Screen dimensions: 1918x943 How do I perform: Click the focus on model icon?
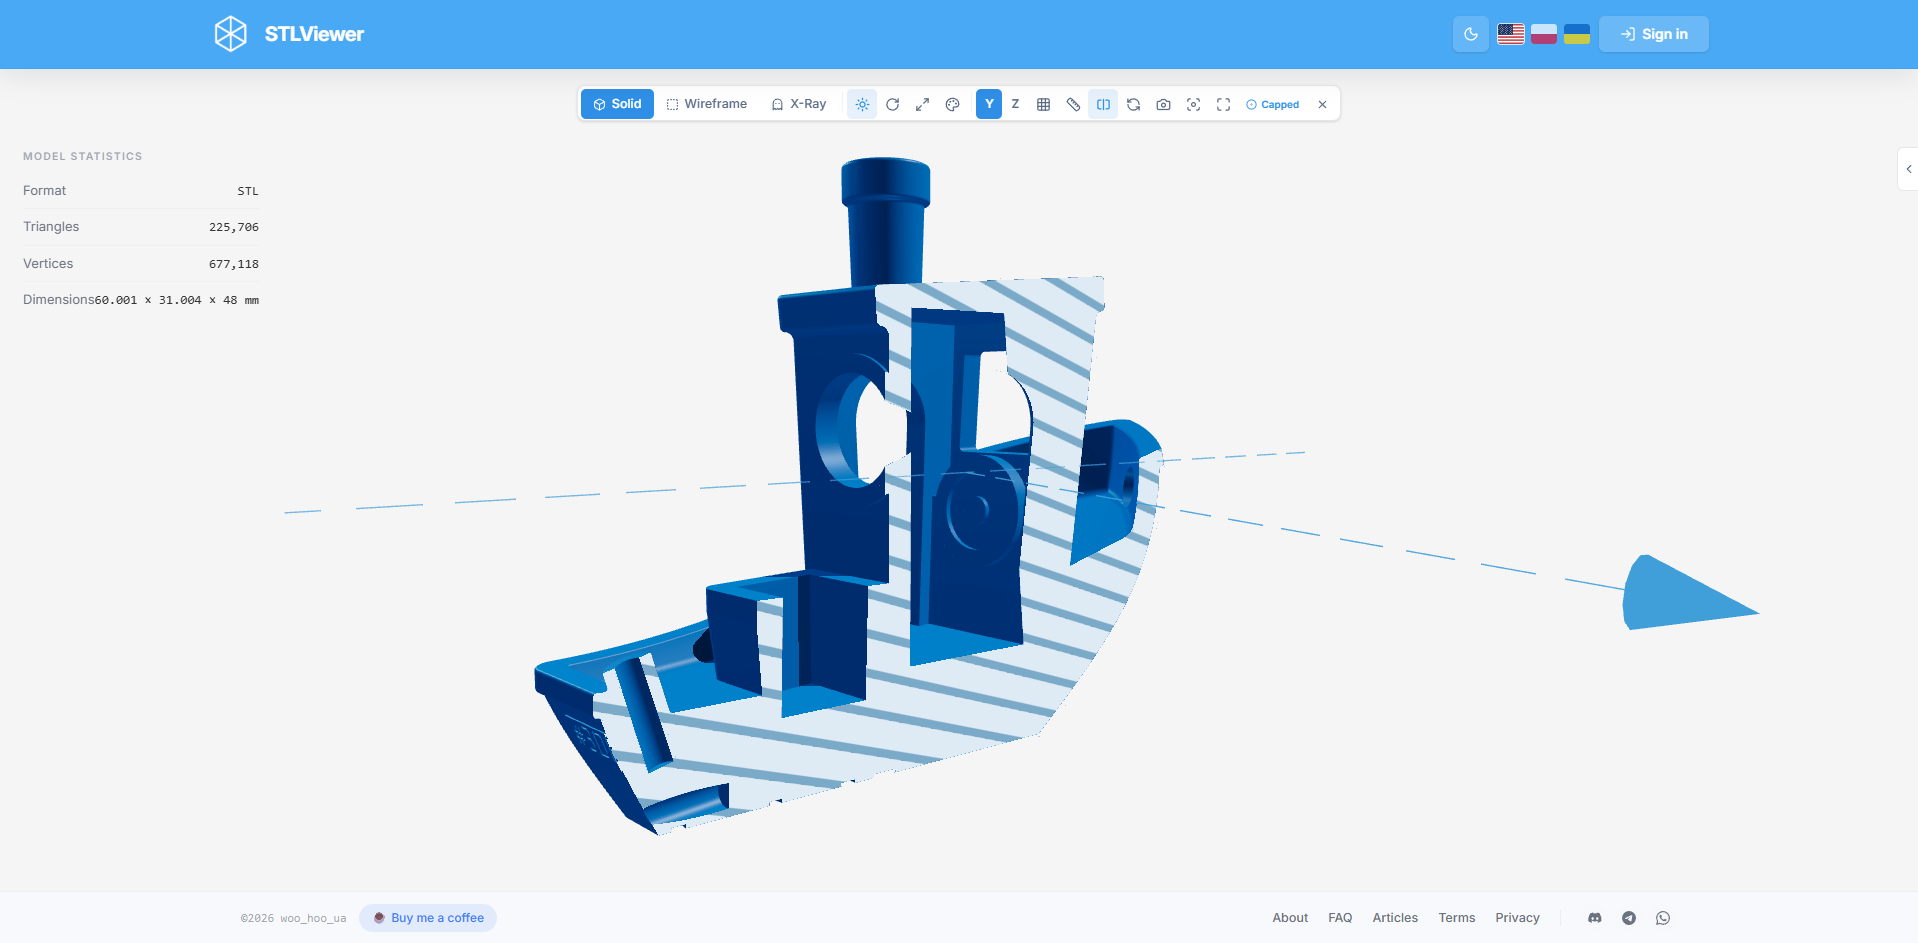tap(1193, 104)
